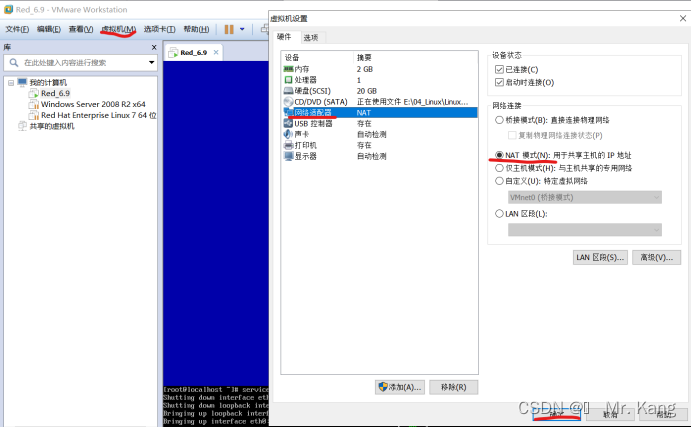This screenshot has height=427, width=691.
Task: Toggle the Connected (已连接) checkbox
Action: point(499,69)
